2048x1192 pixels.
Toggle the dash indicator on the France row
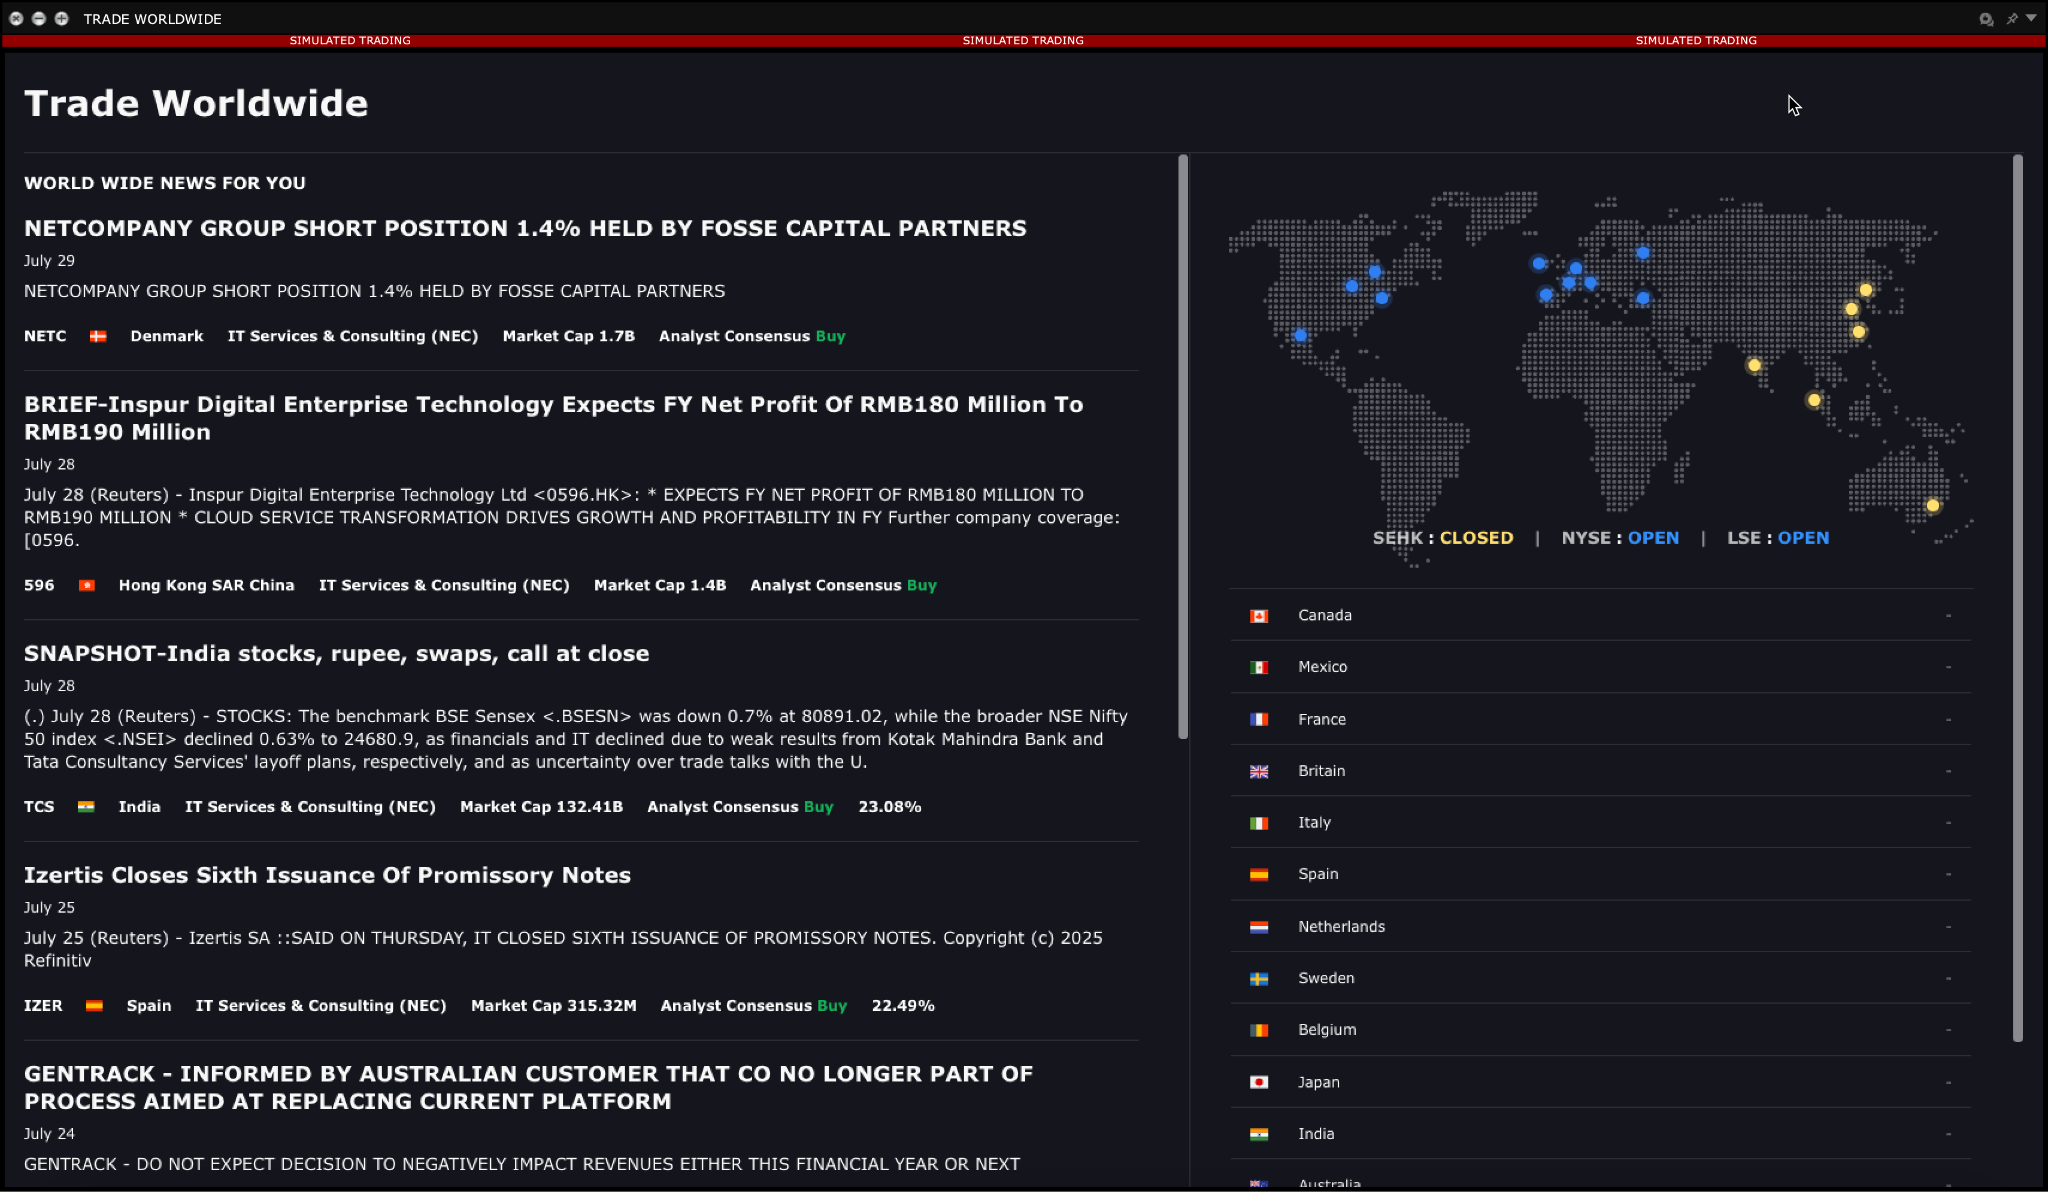[x=1949, y=718]
